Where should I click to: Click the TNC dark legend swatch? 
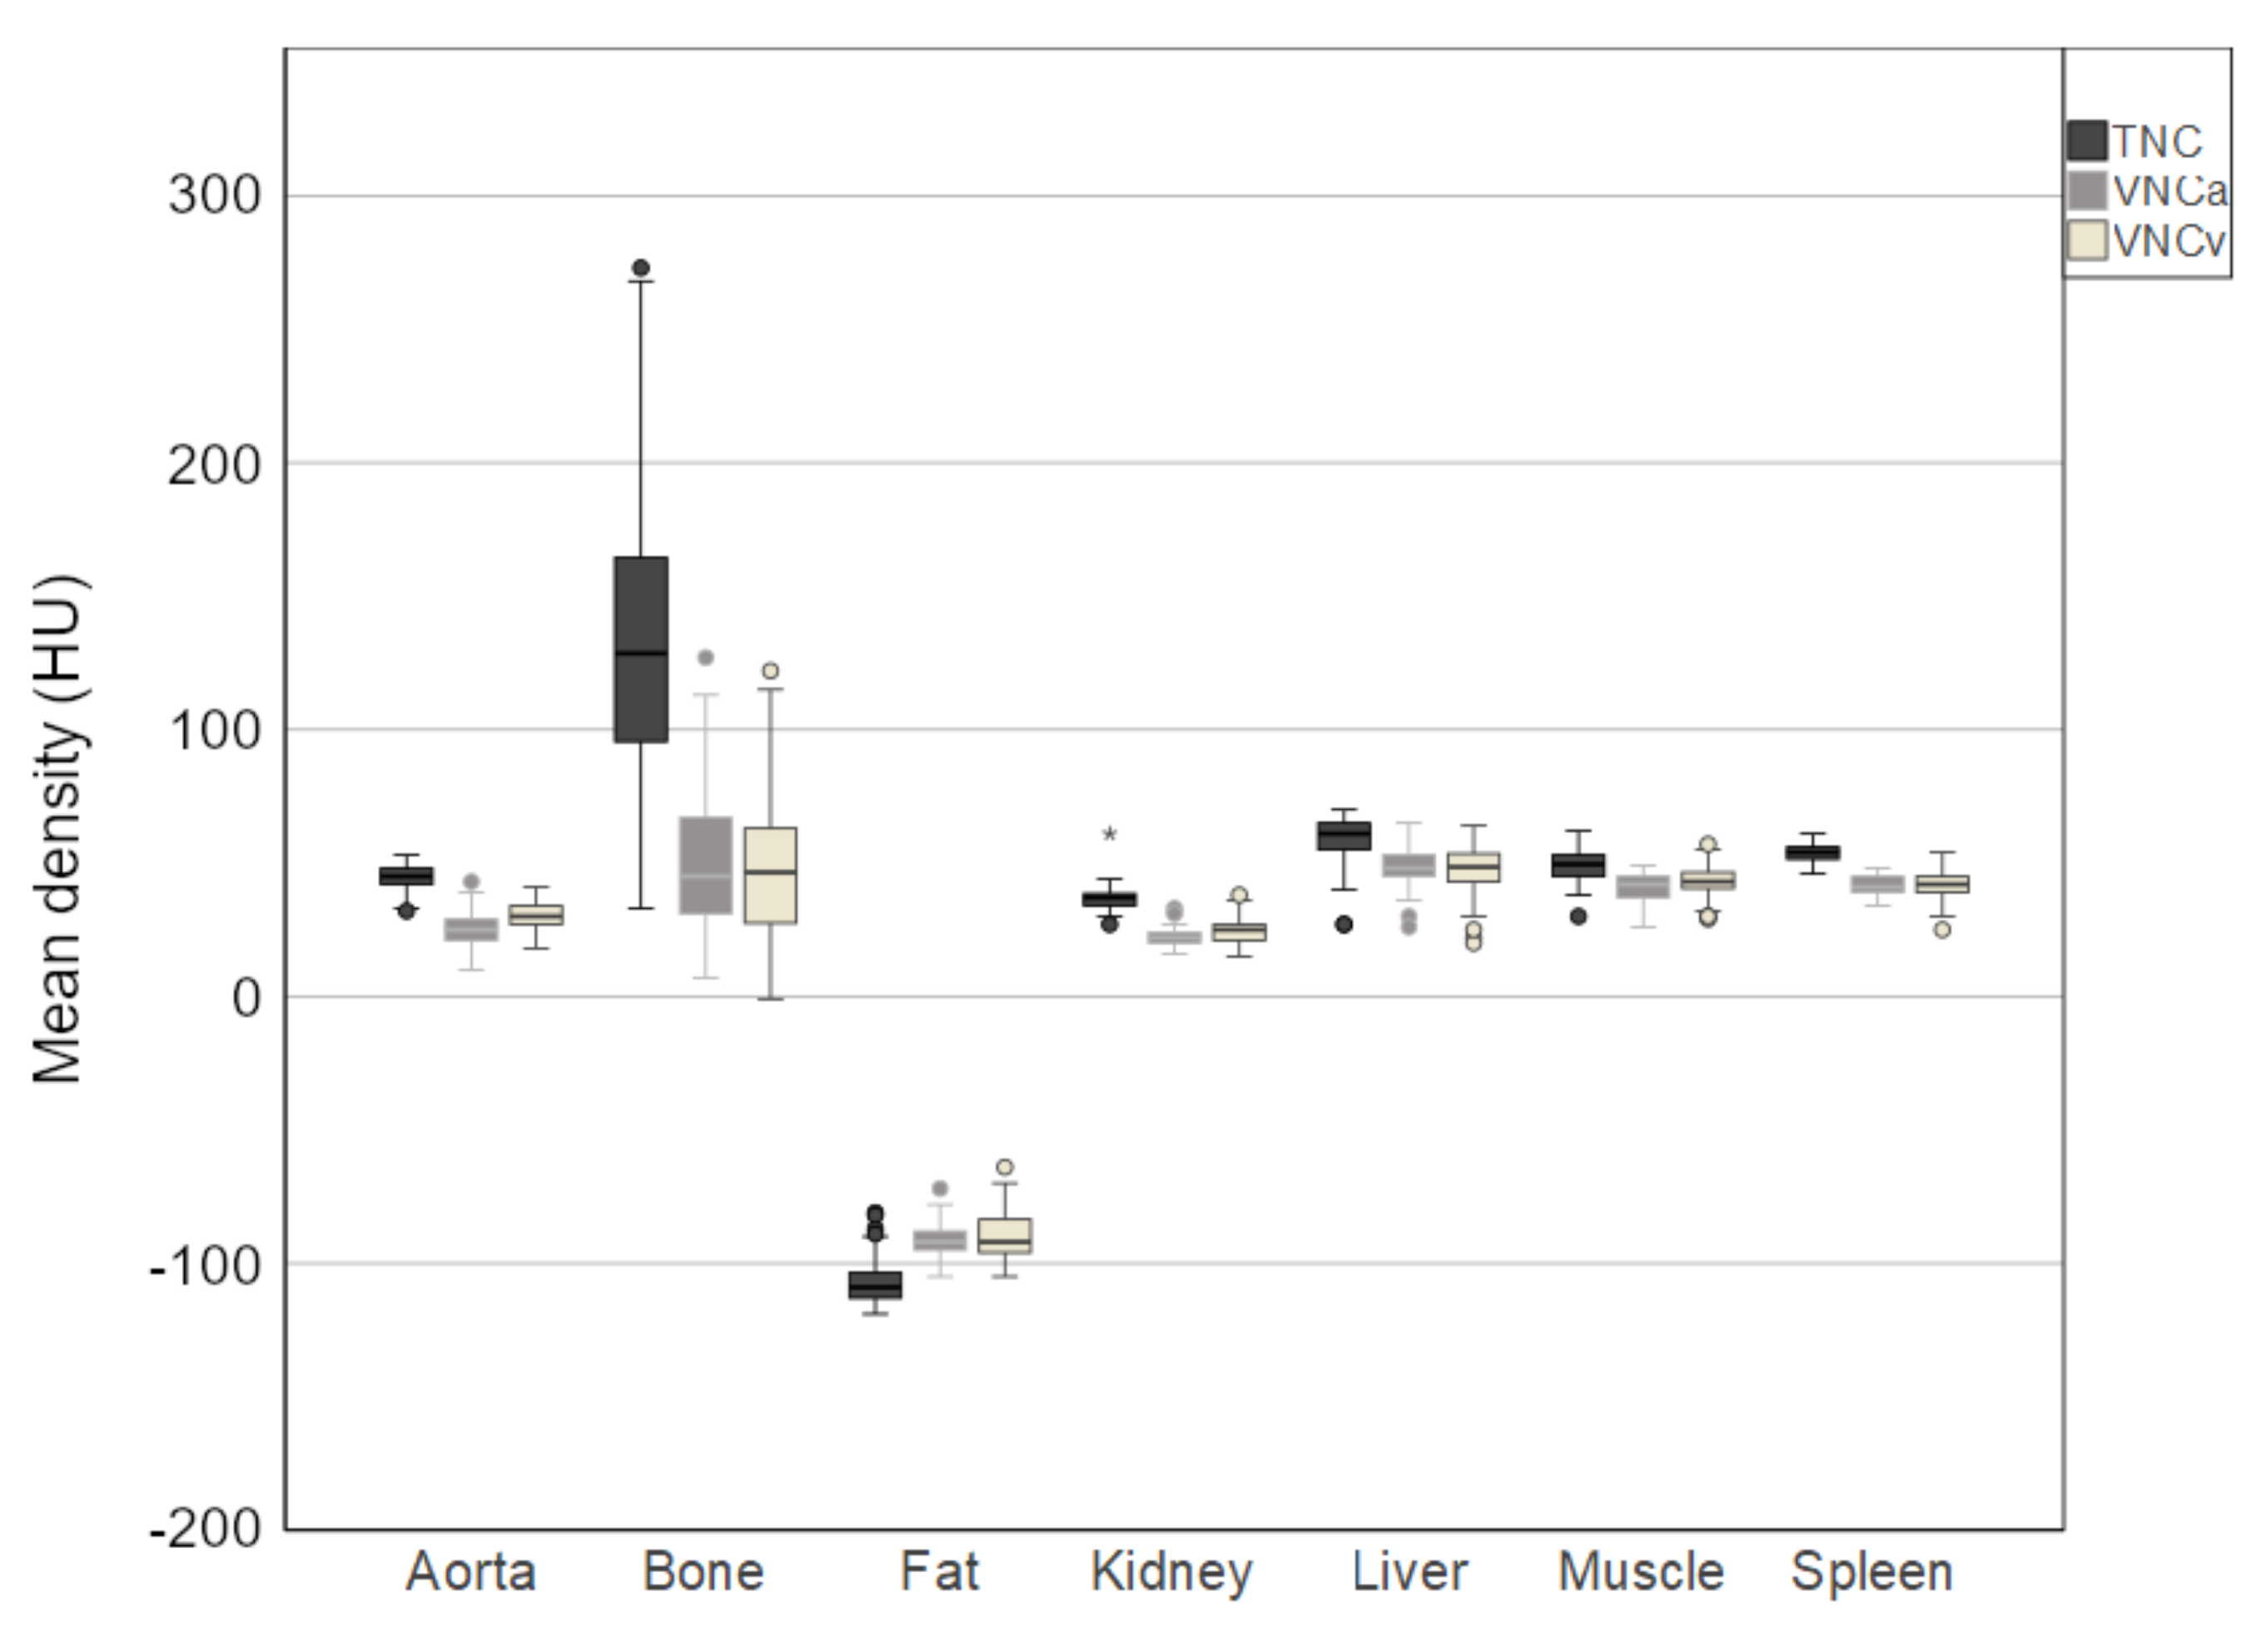click(2086, 140)
